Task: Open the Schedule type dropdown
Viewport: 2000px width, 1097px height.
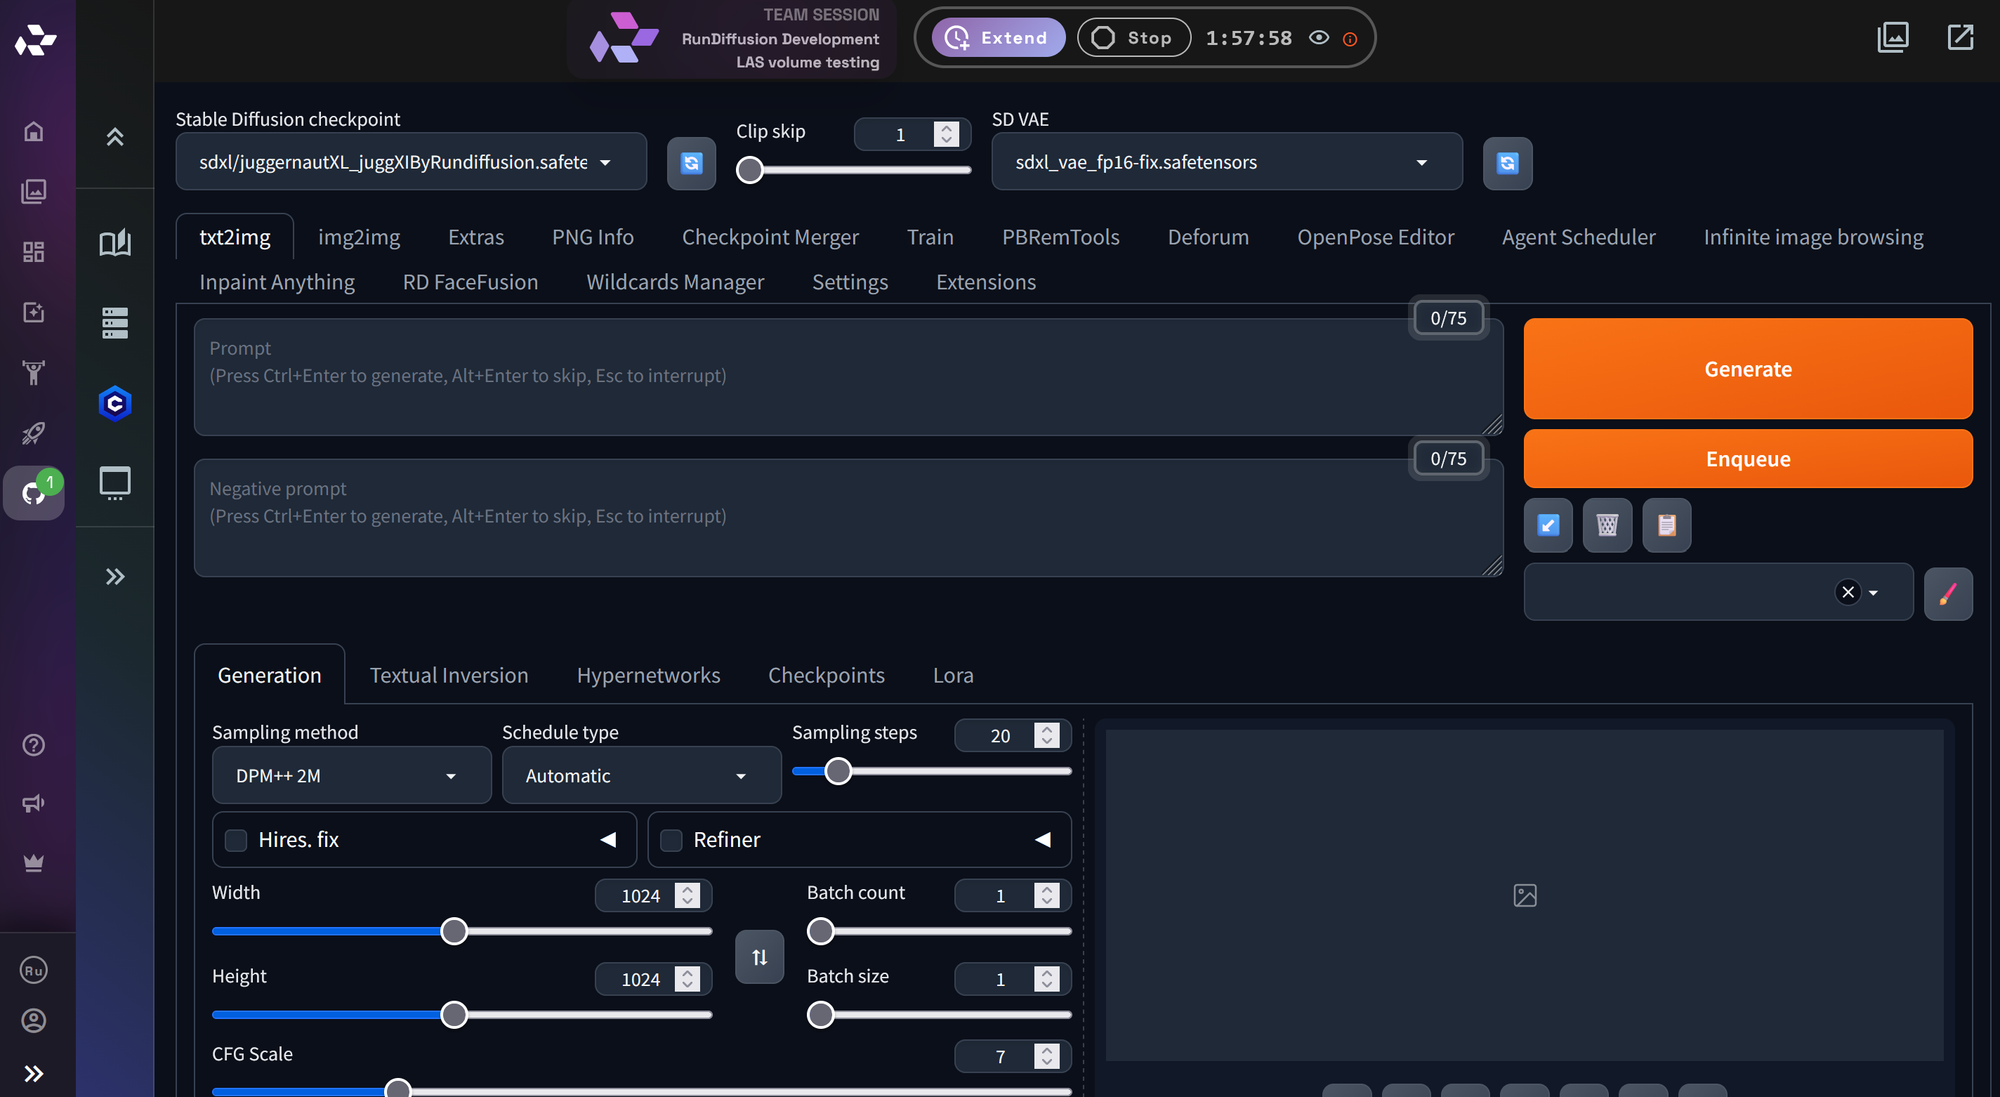Action: (x=641, y=775)
